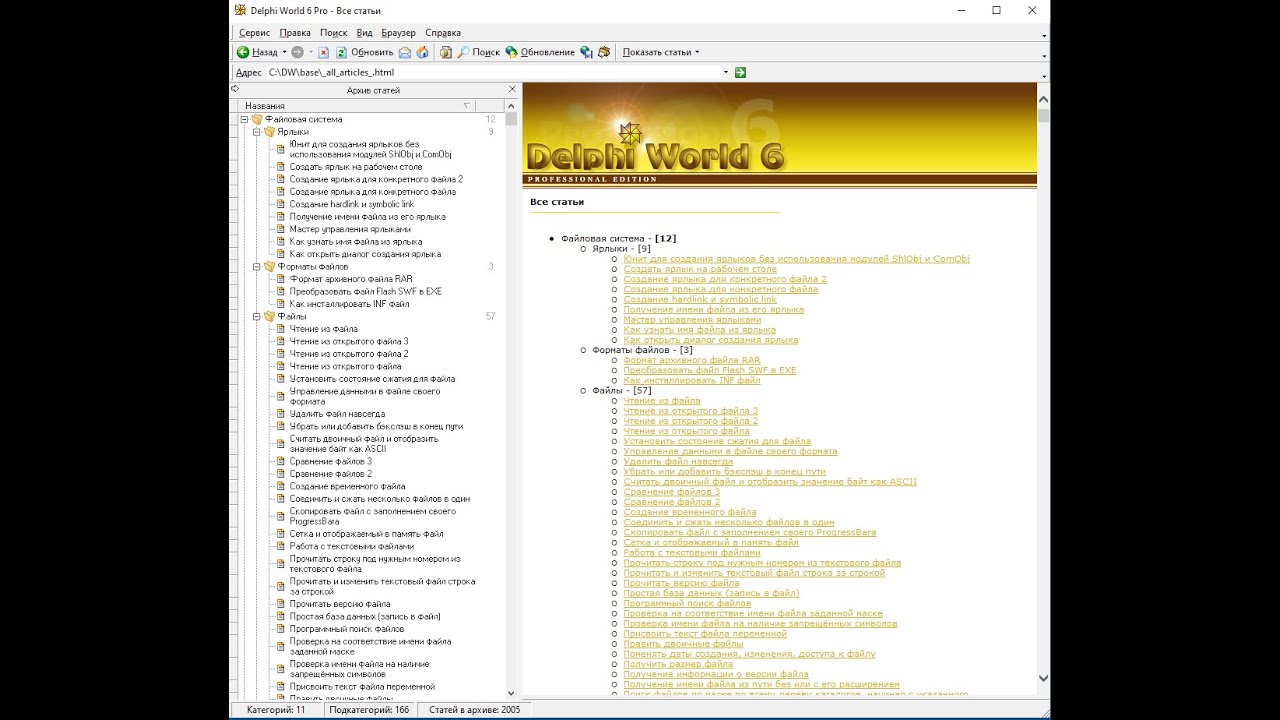Open the Показать статьи dropdown
1280x720 pixels.
[x=660, y=52]
